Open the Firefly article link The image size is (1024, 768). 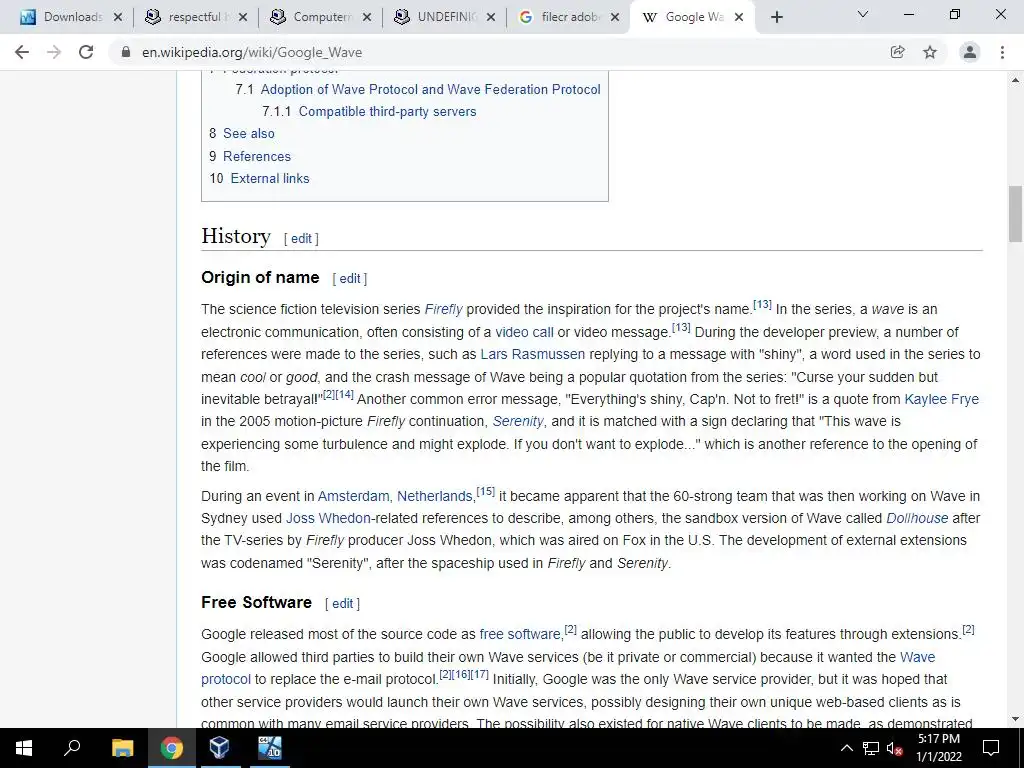click(x=443, y=309)
